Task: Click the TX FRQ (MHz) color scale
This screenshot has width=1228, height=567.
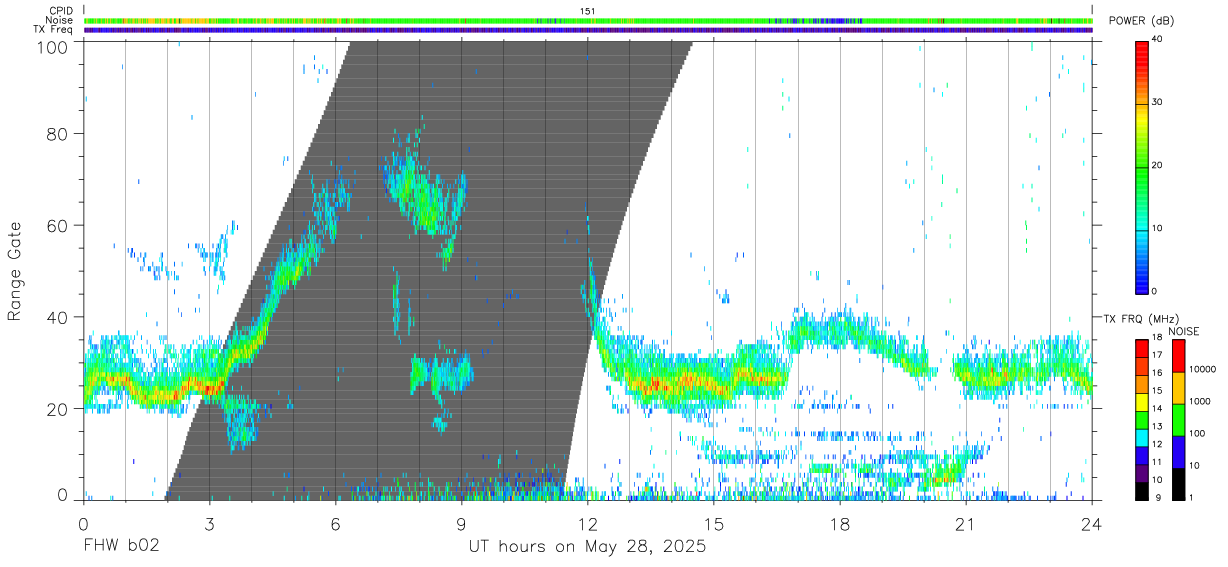Action: (1142, 420)
